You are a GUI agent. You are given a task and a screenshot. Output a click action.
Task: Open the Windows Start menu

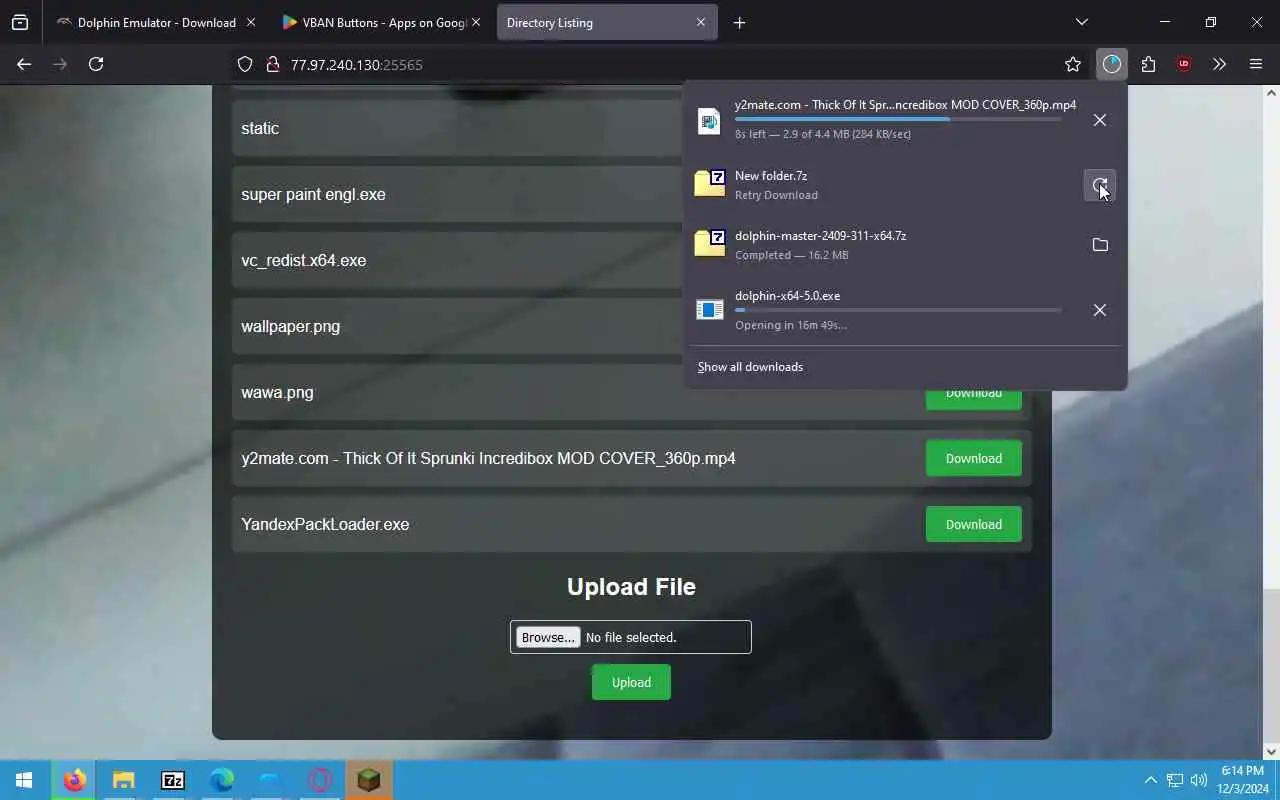click(x=24, y=780)
